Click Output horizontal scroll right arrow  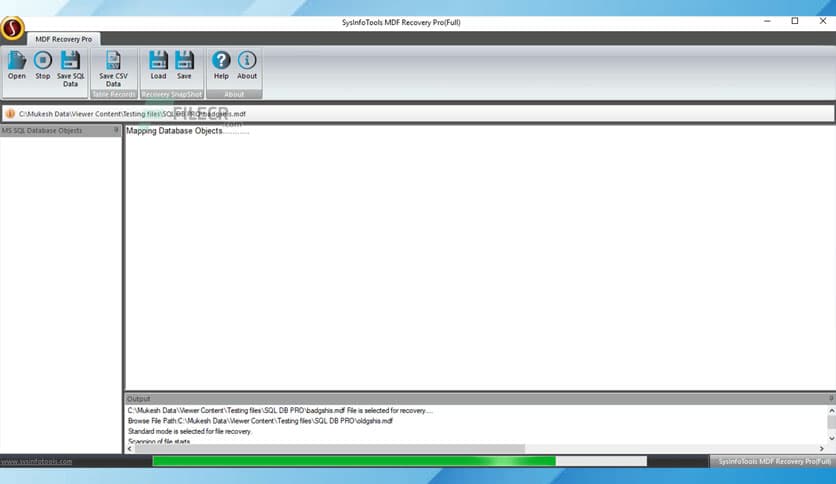coord(822,449)
